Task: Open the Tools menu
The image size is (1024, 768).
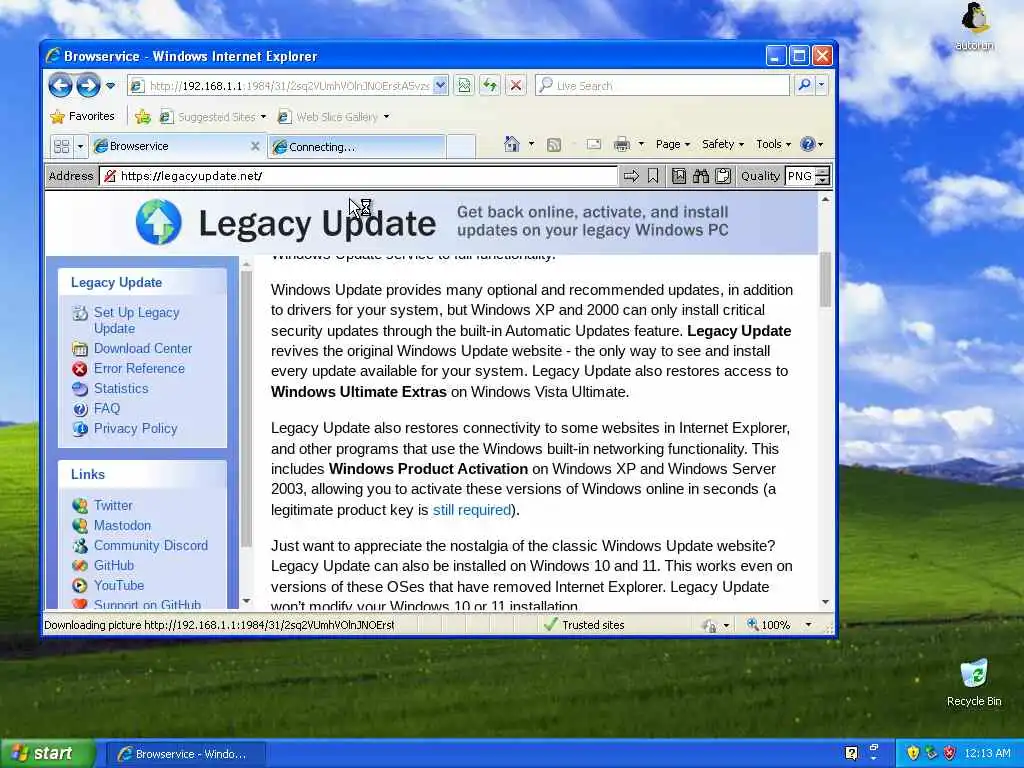Action: tap(773, 144)
